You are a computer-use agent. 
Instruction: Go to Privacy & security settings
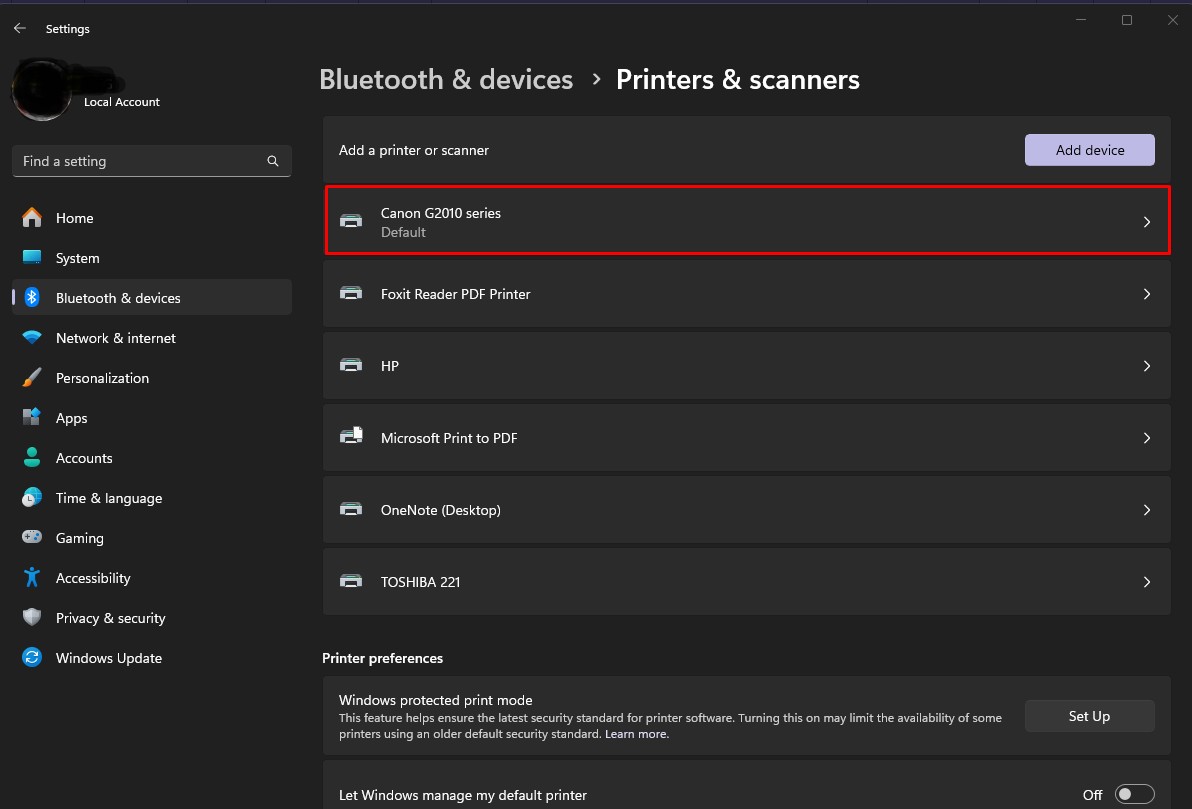pyautogui.click(x=152, y=618)
